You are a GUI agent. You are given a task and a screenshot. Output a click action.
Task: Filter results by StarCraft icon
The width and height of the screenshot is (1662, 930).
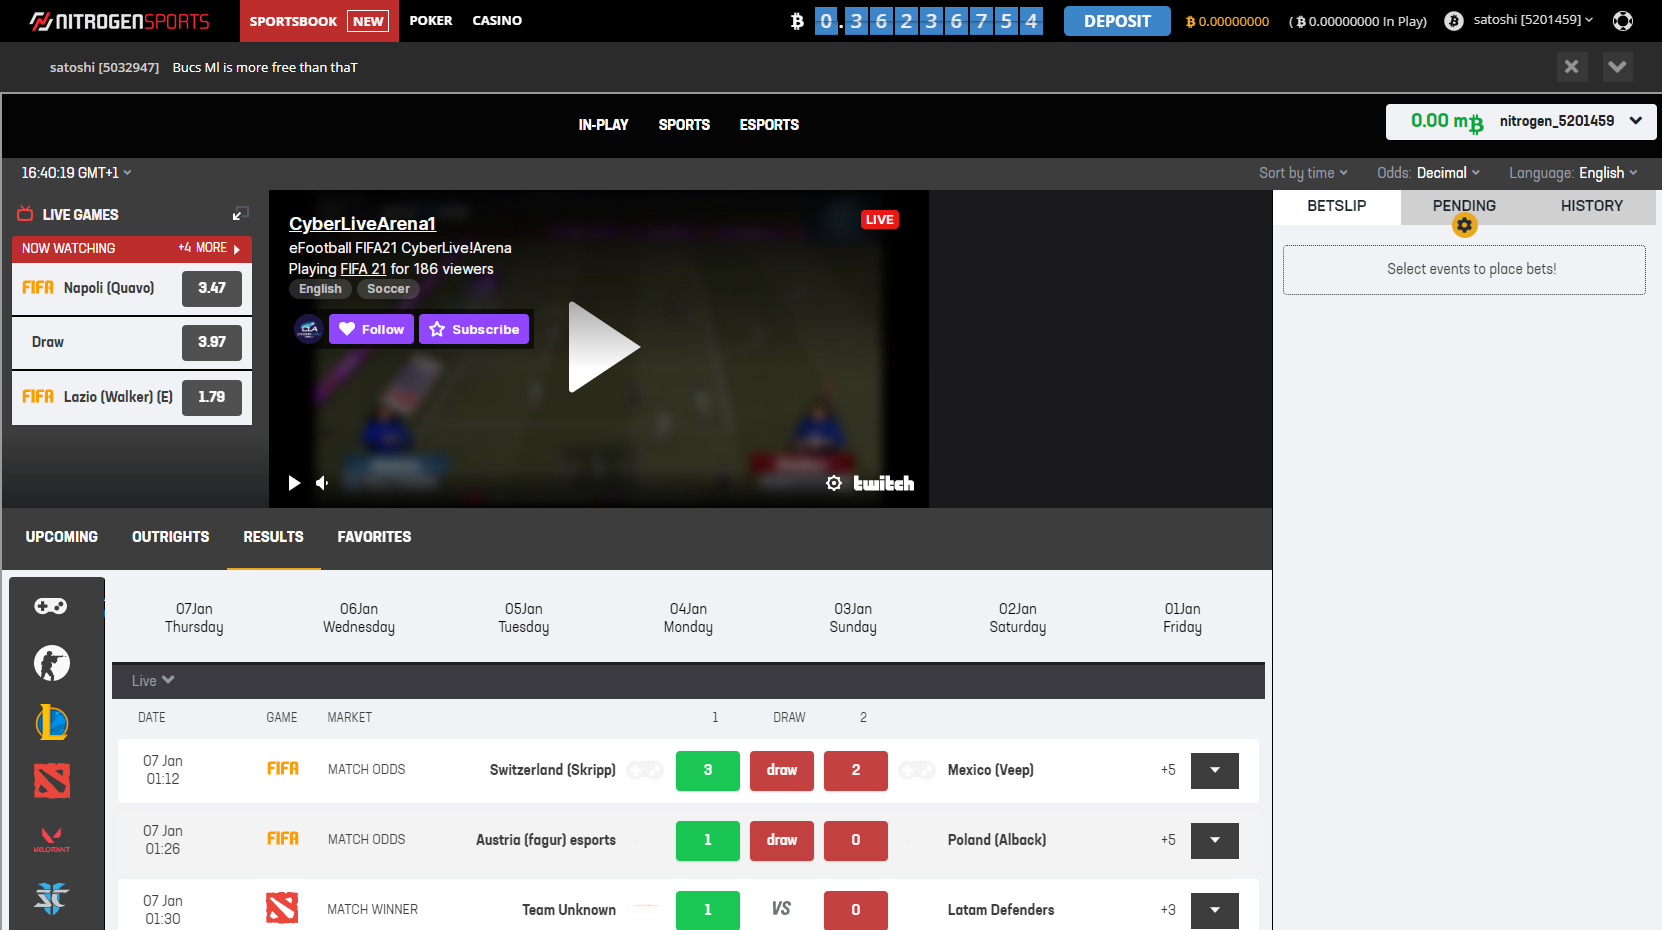(52, 898)
